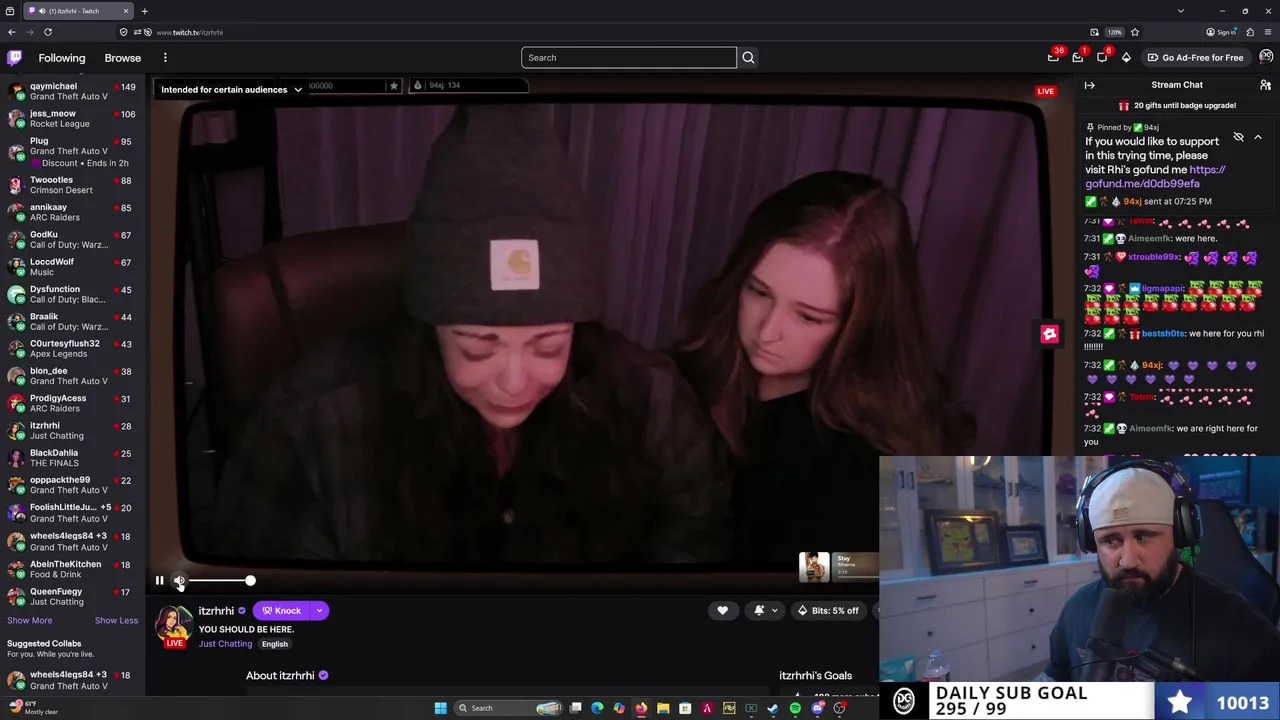The height and width of the screenshot is (720, 1280).
Task: Click the Windows taskbar Search box
Action: (x=509, y=708)
